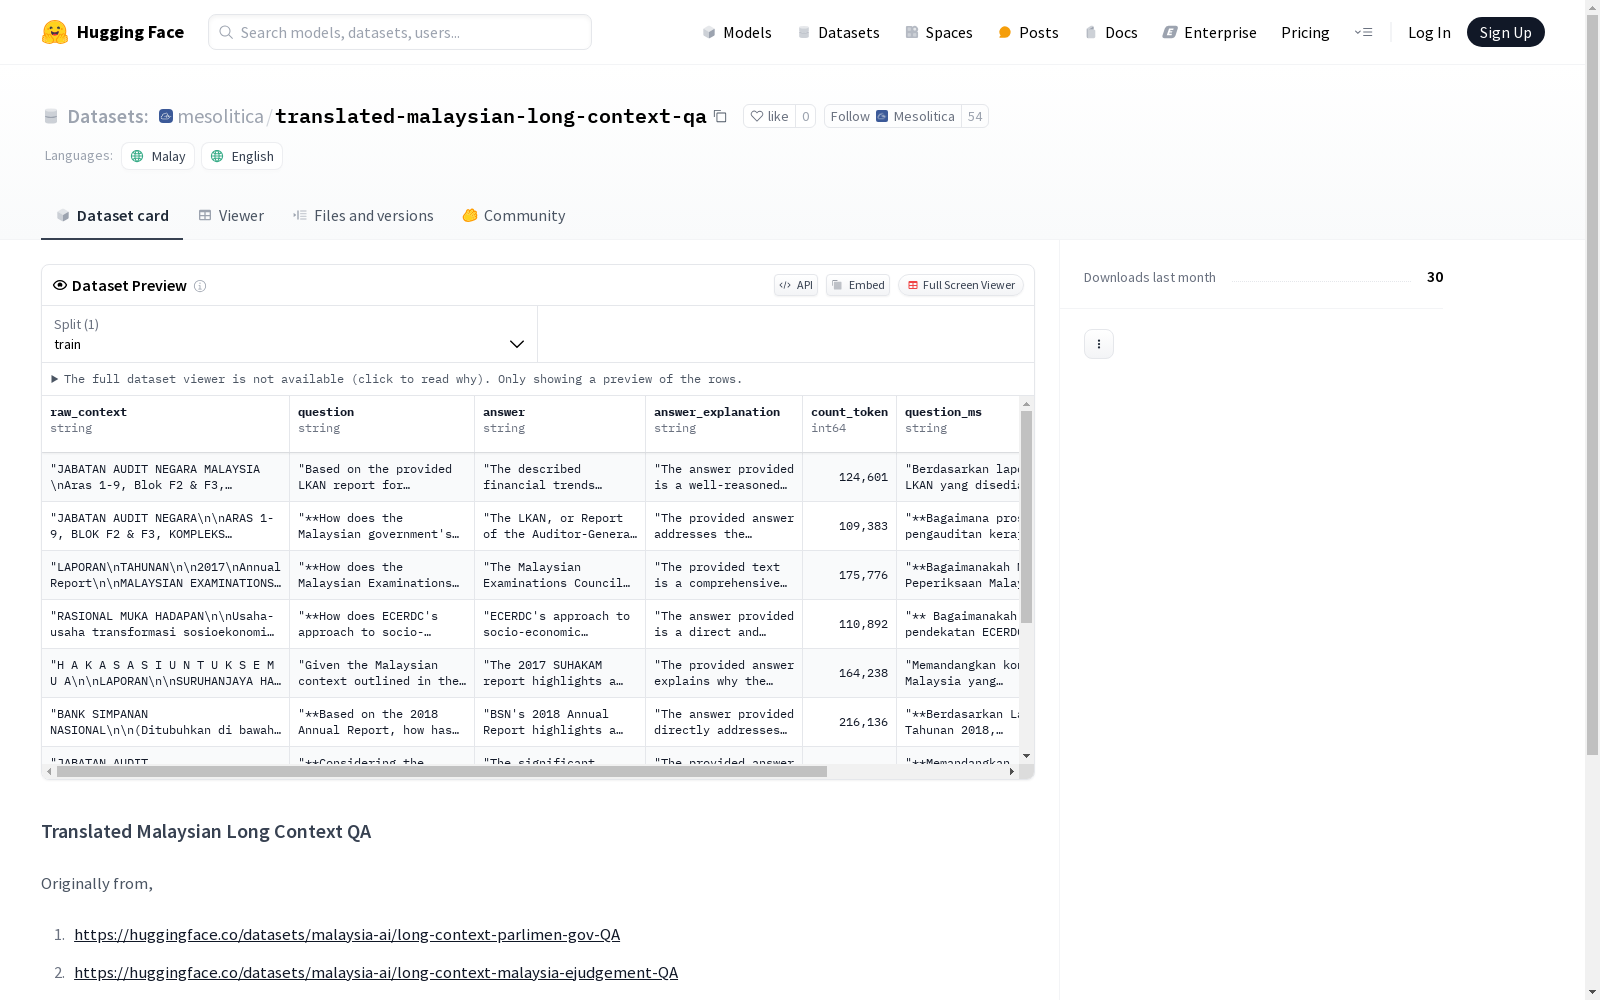Image resolution: width=1600 pixels, height=1000 pixels.
Task: Click the Malay language tag
Action: 158,156
